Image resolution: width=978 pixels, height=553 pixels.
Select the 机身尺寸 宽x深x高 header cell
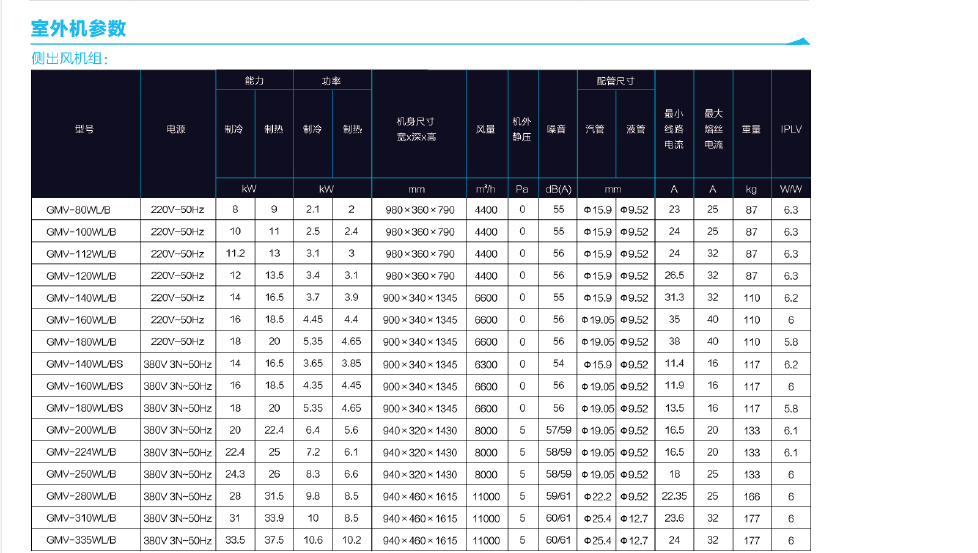click(x=417, y=130)
